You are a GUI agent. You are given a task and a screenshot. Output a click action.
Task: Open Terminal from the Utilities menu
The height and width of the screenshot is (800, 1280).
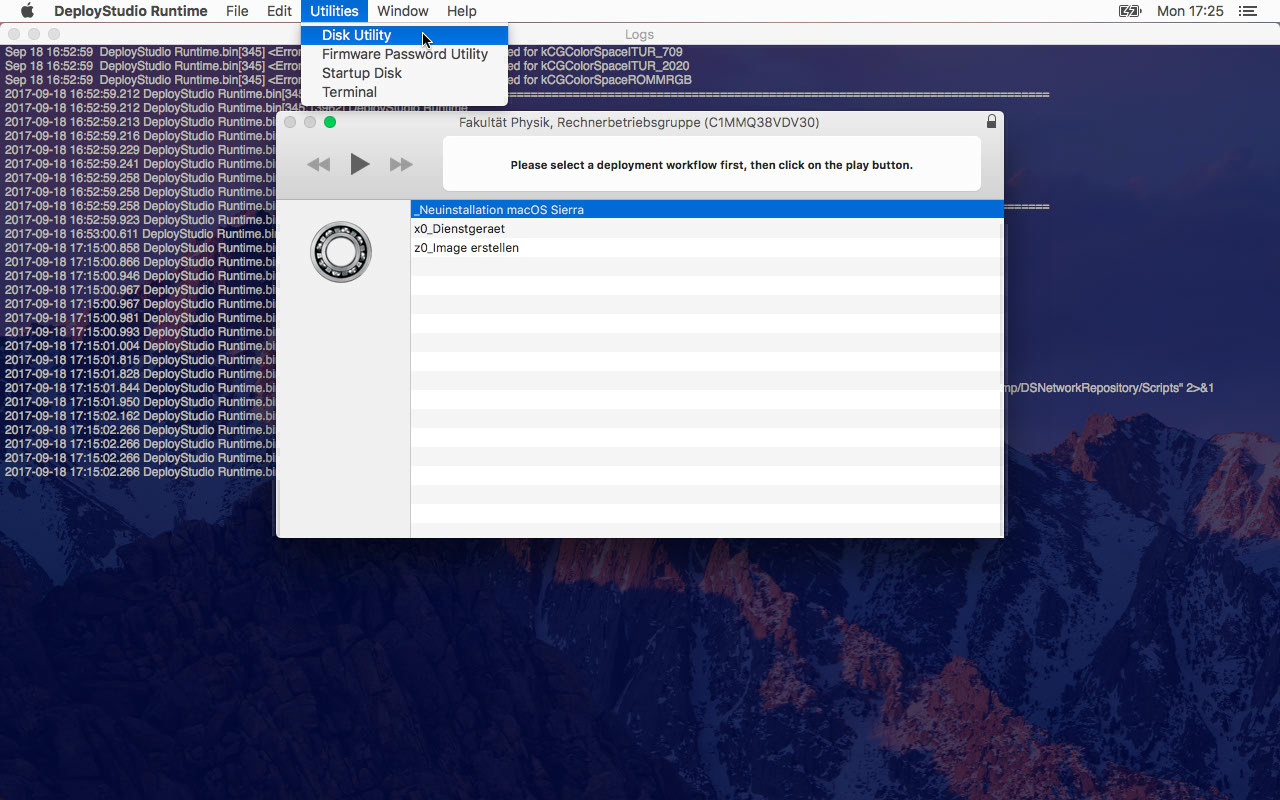(404, 92)
